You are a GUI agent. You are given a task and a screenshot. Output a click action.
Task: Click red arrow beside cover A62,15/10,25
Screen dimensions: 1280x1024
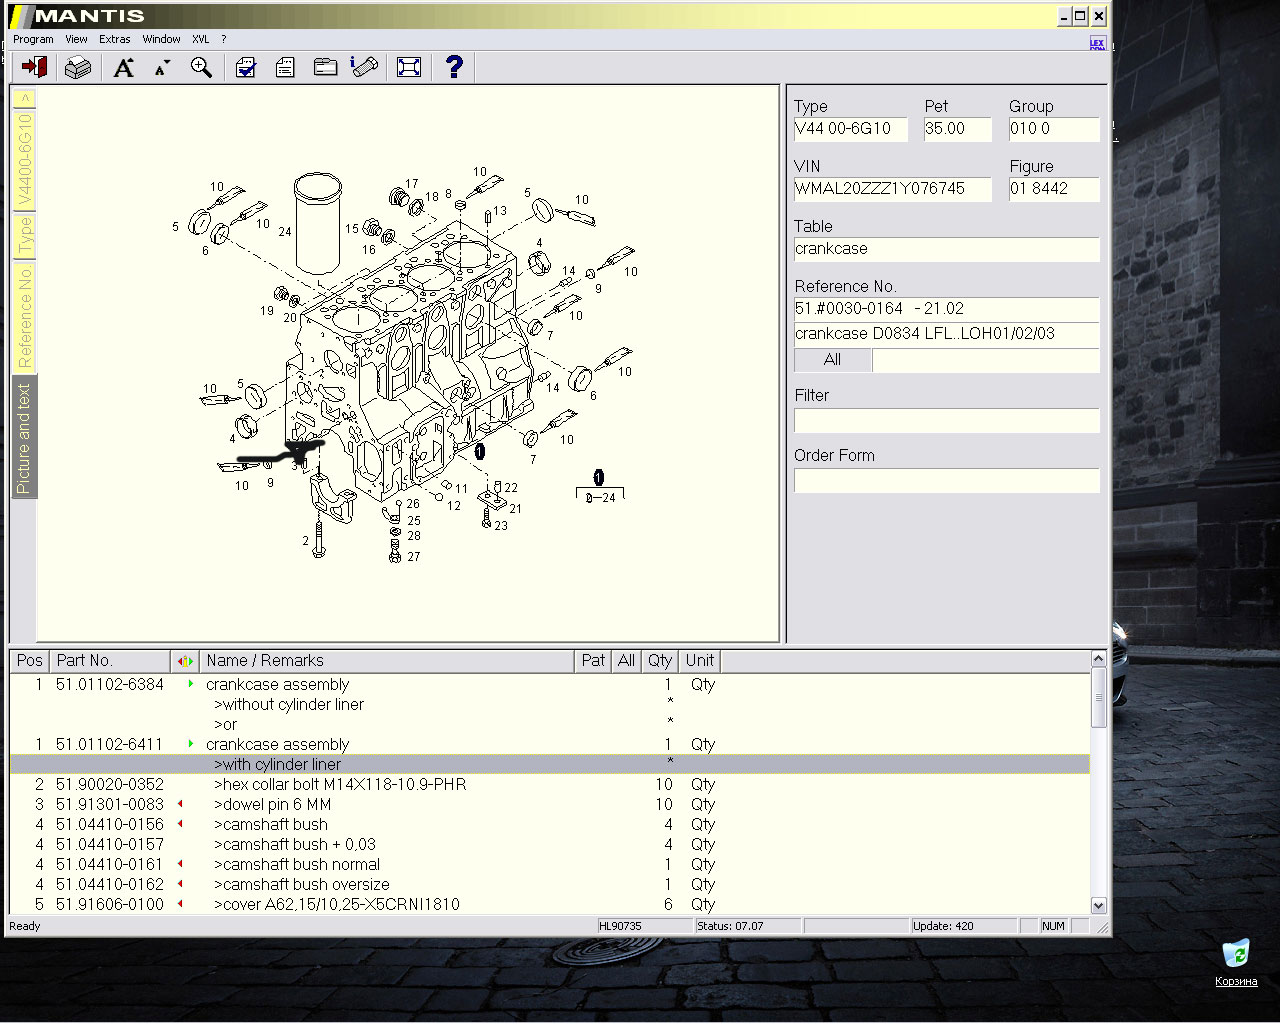tap(180, 904)
